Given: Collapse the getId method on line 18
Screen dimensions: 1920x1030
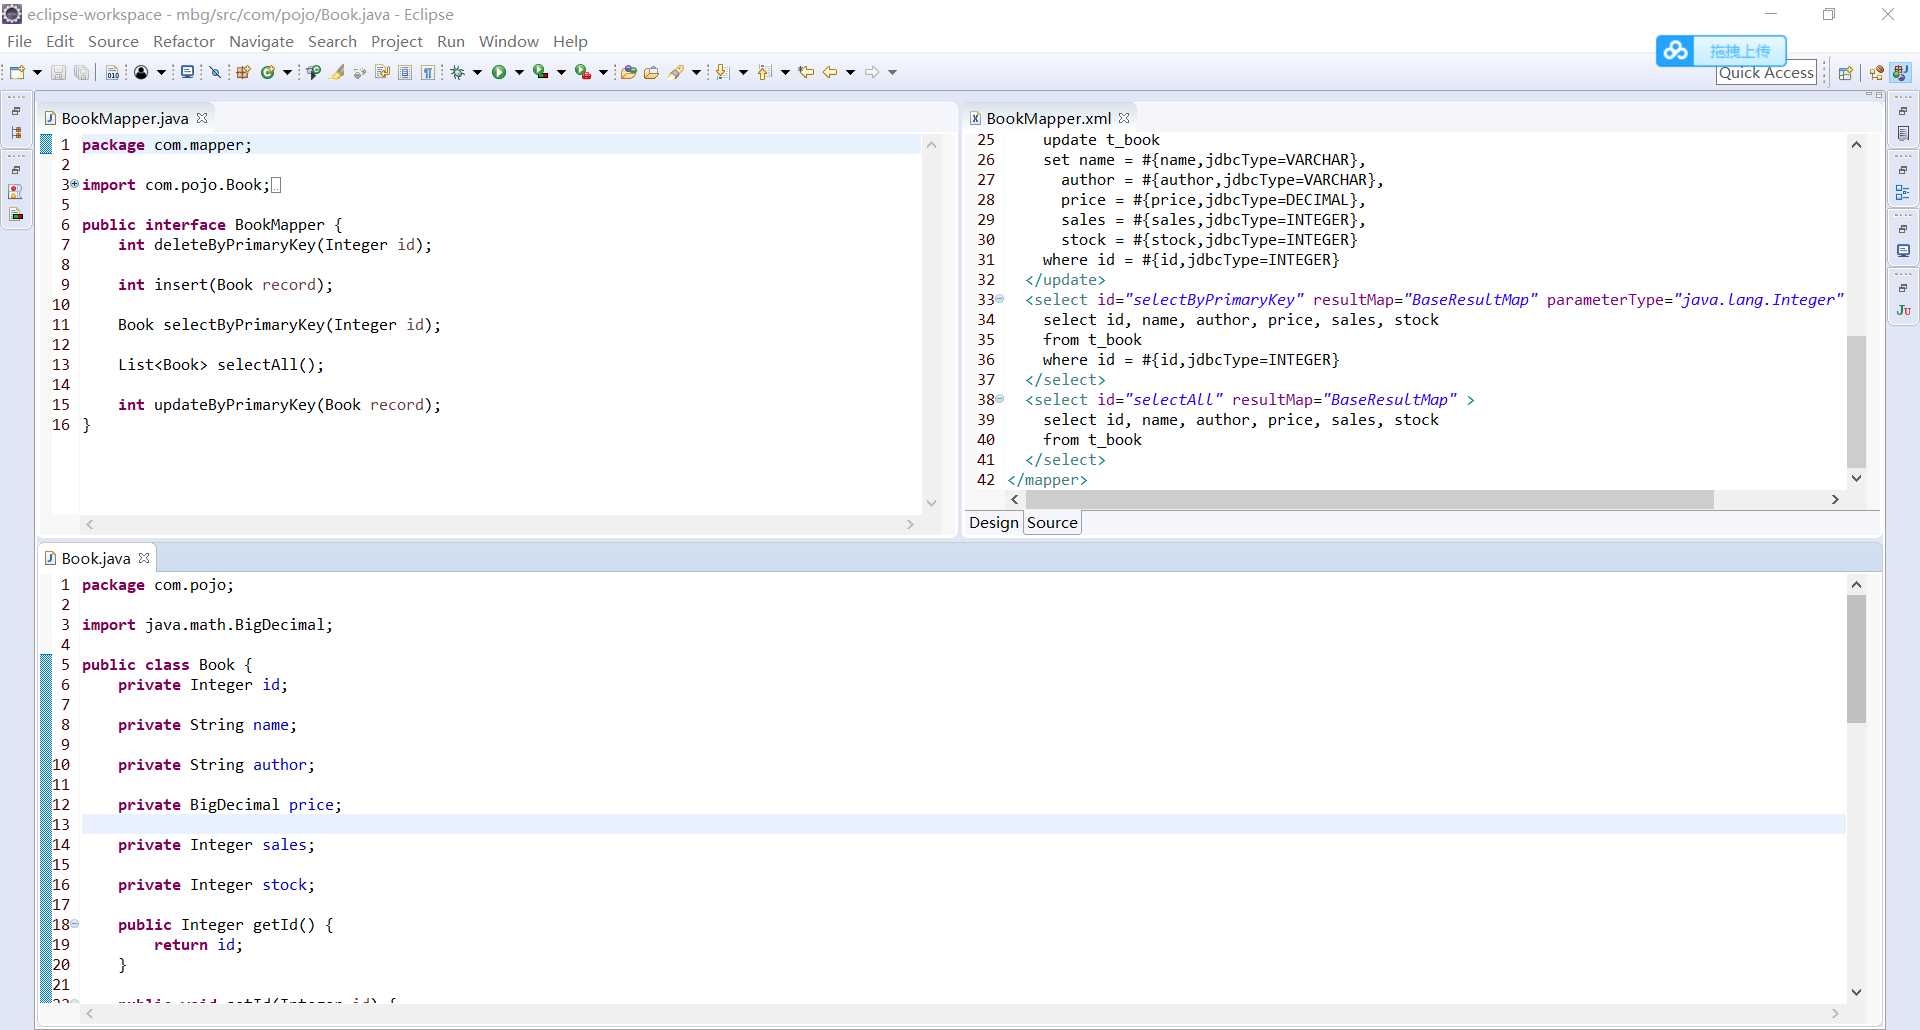Looking at the screenshot, I should (x=75, y=924).
